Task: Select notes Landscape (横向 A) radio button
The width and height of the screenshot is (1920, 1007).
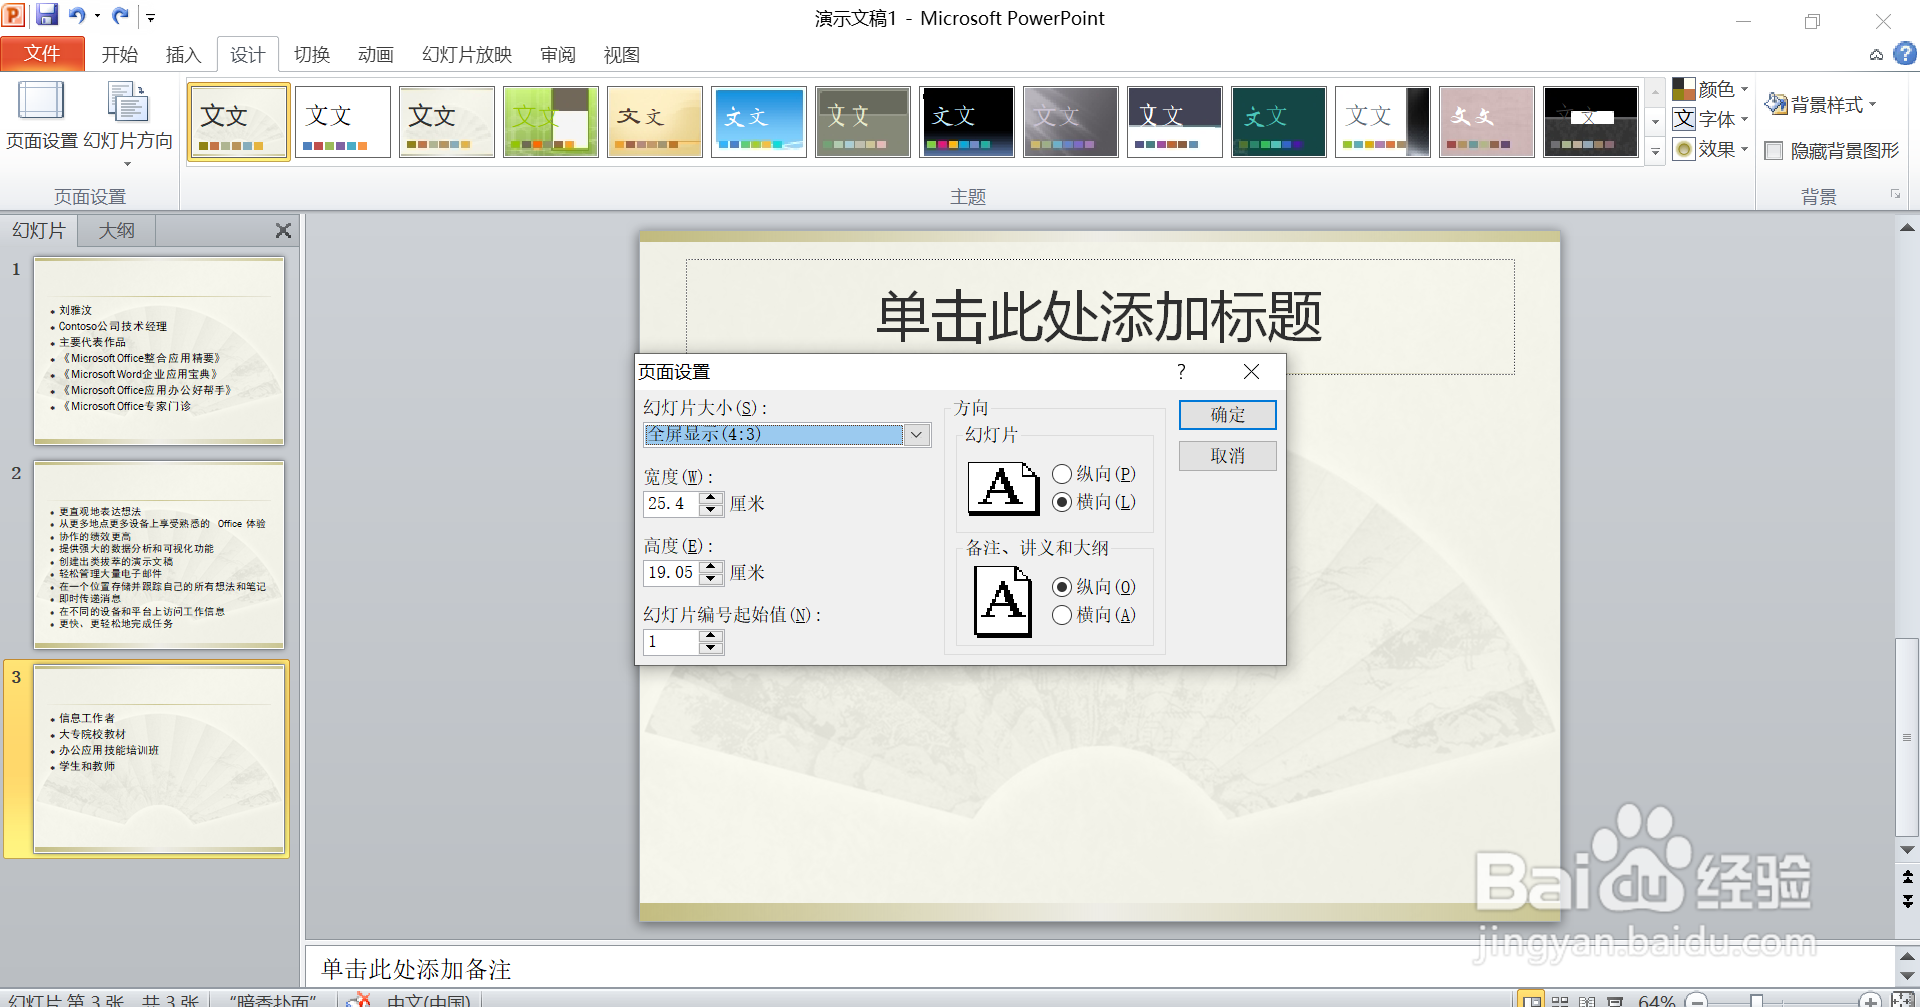Action: pos(1062,615)
